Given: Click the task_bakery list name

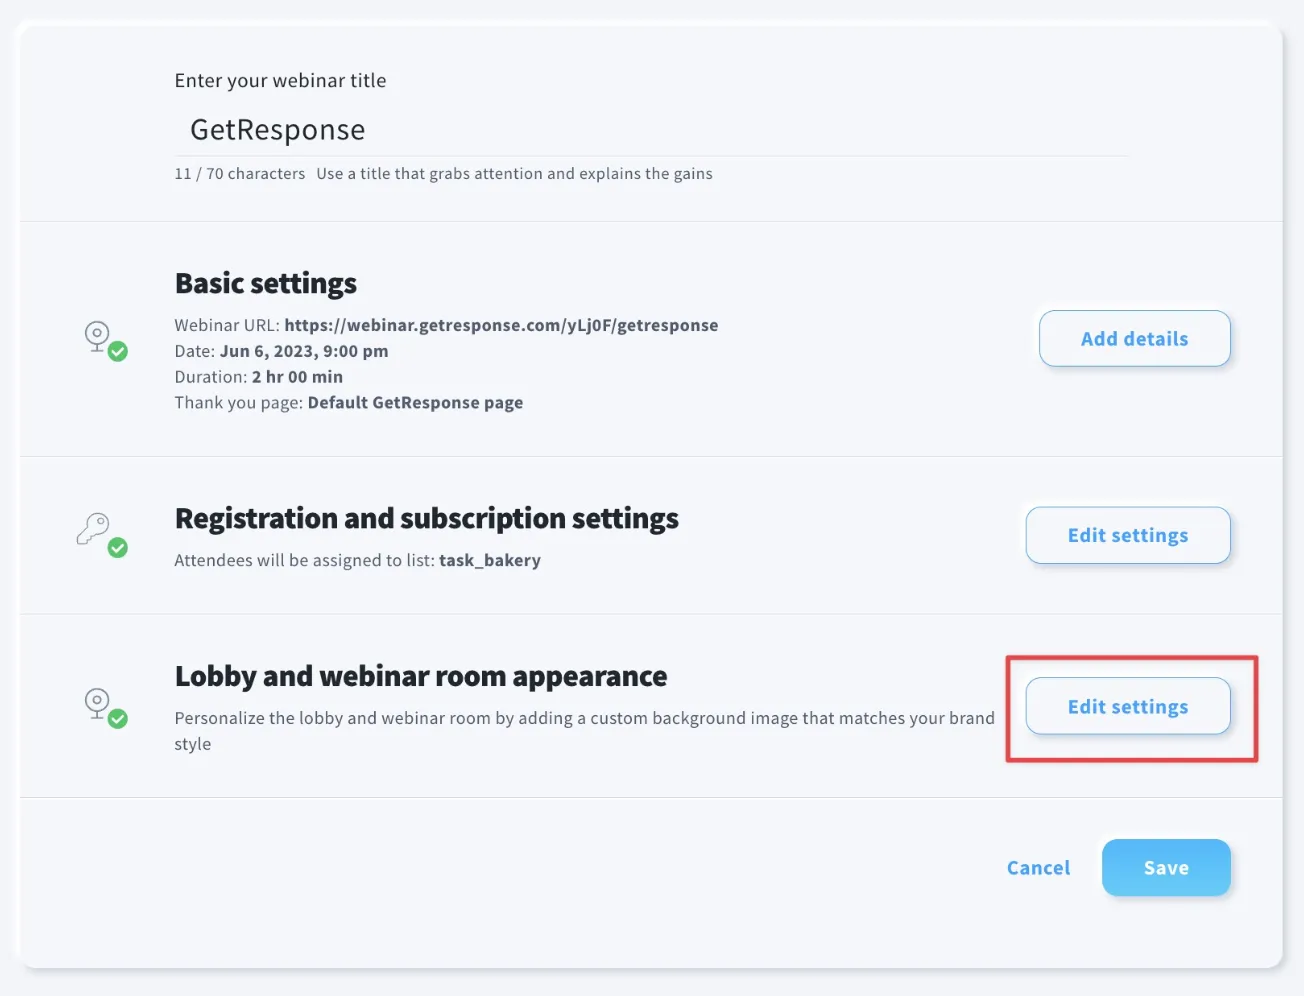Looking at the screenshot, I should (490, 560).
